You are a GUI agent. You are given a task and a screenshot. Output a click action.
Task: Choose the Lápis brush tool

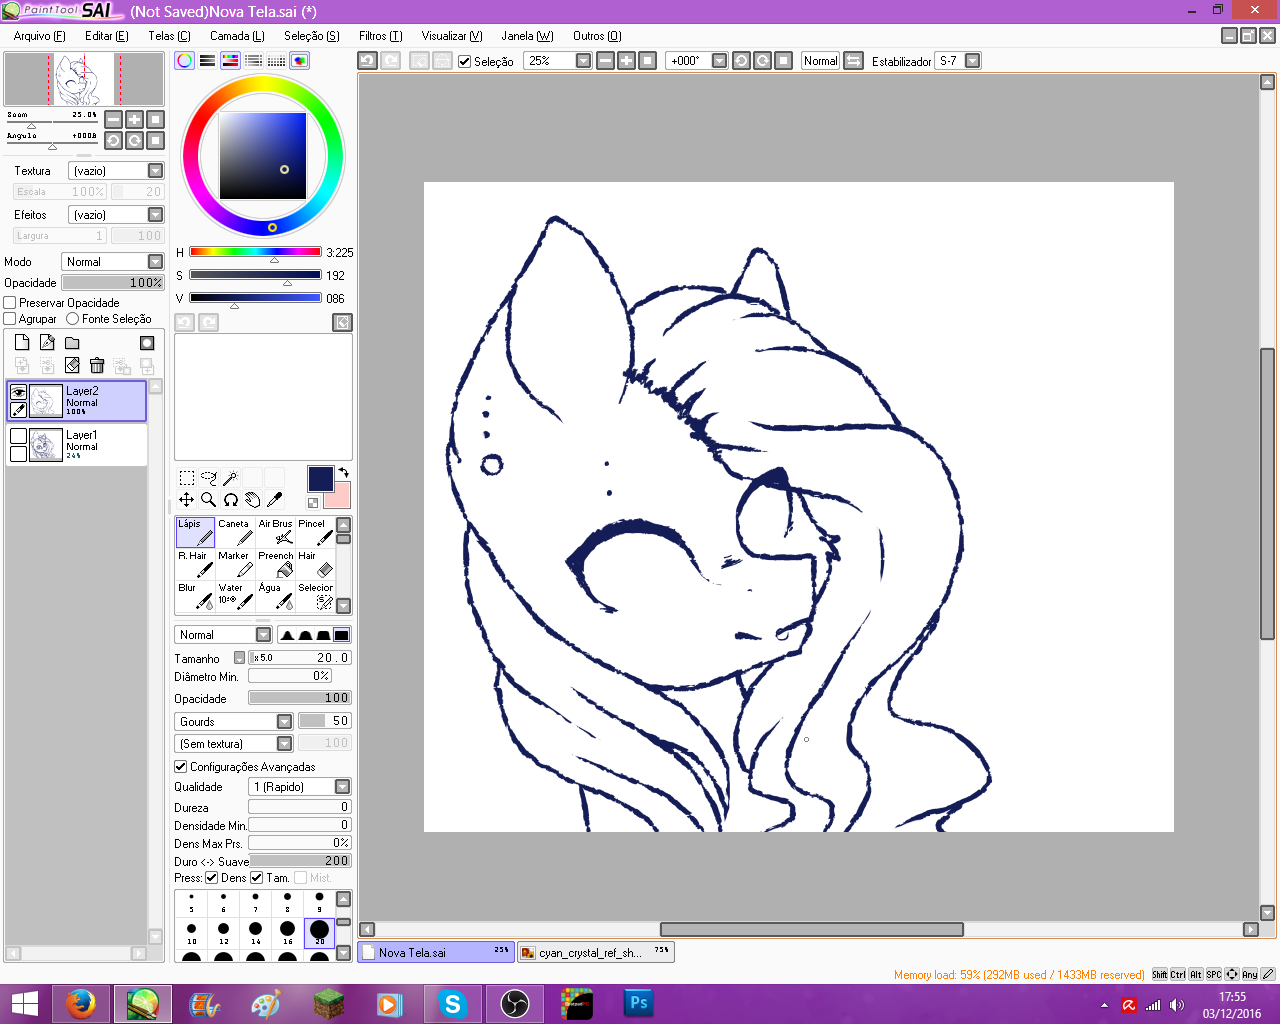195,532
